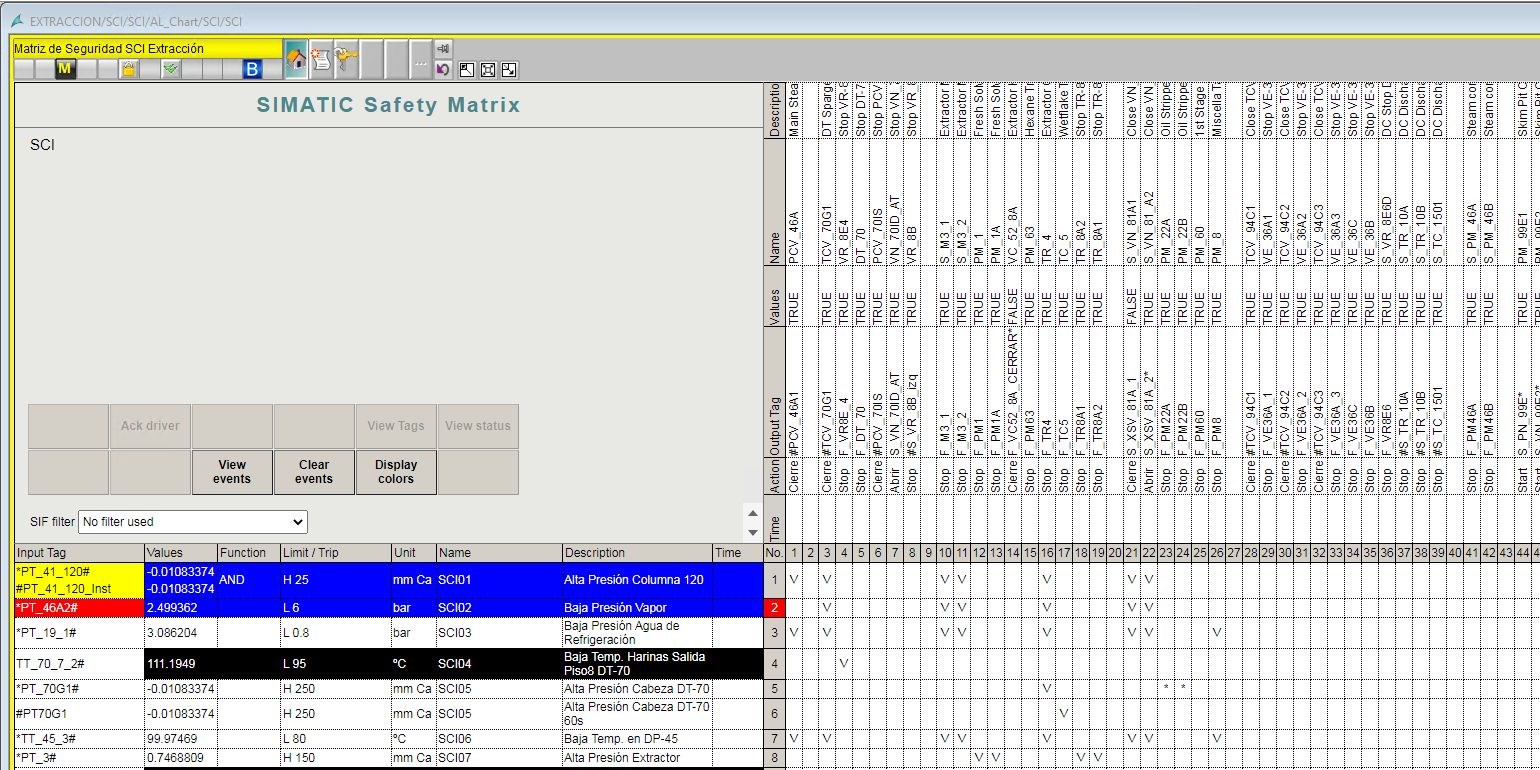Click the three-dots toolbar button
This screenshot has height=770, width=1540.
tap(421, 60)
